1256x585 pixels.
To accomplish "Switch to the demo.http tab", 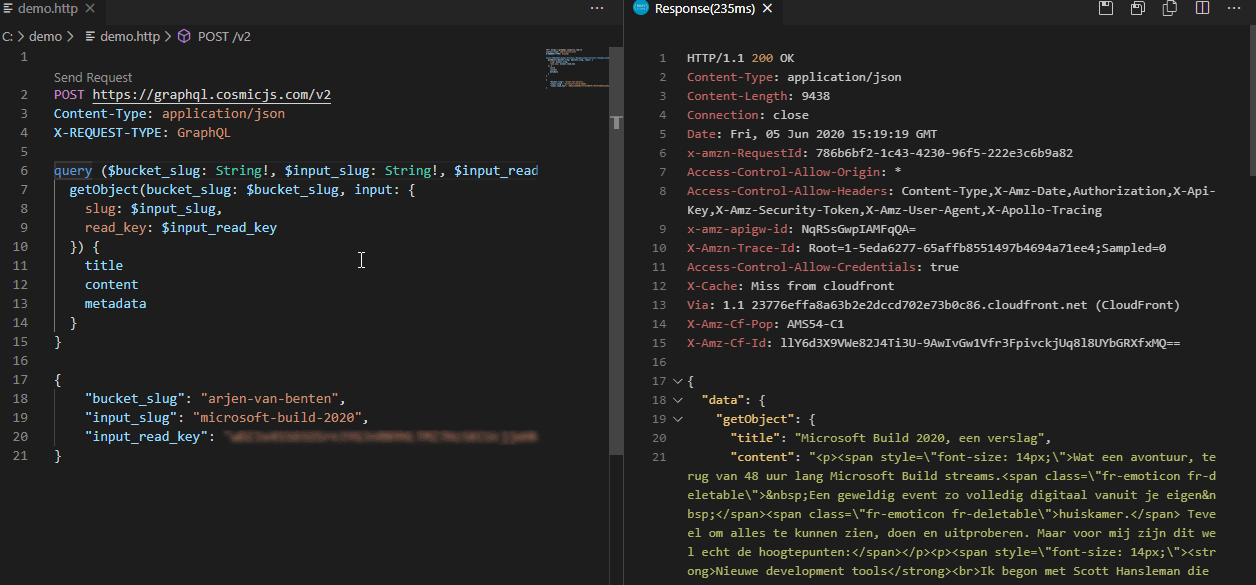I will tap(46, 9).
